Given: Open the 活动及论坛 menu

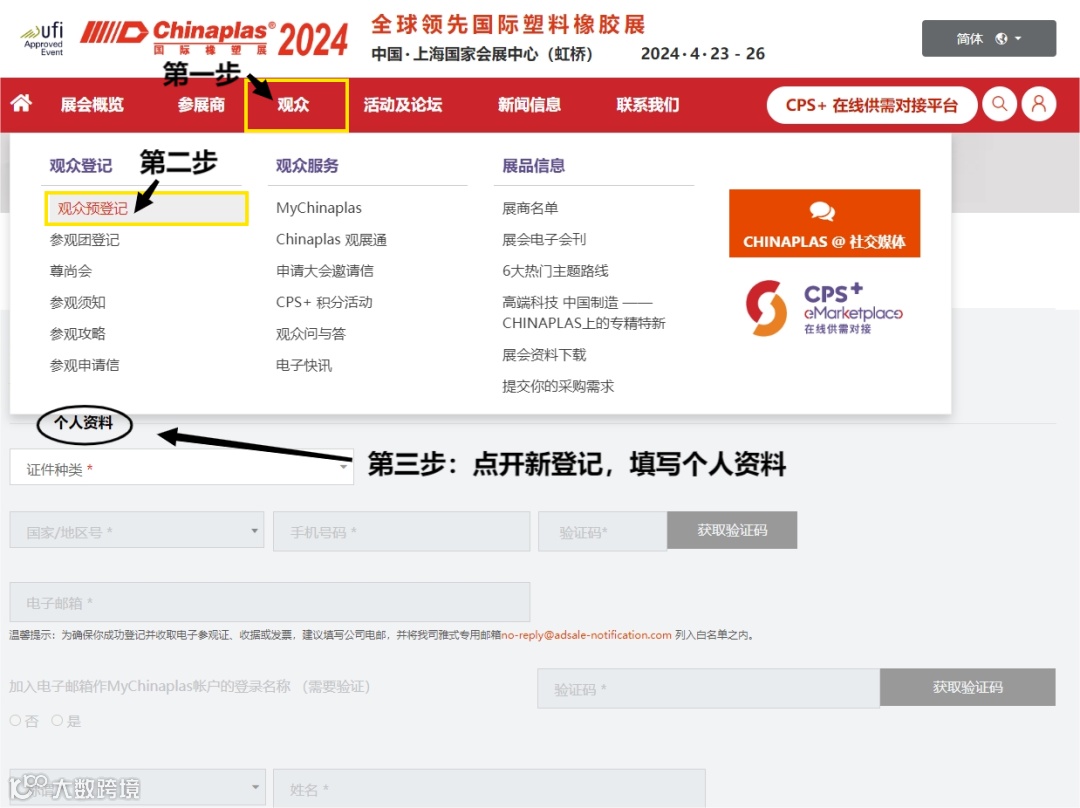Looking at the screenshot, I should pos(402,105).
